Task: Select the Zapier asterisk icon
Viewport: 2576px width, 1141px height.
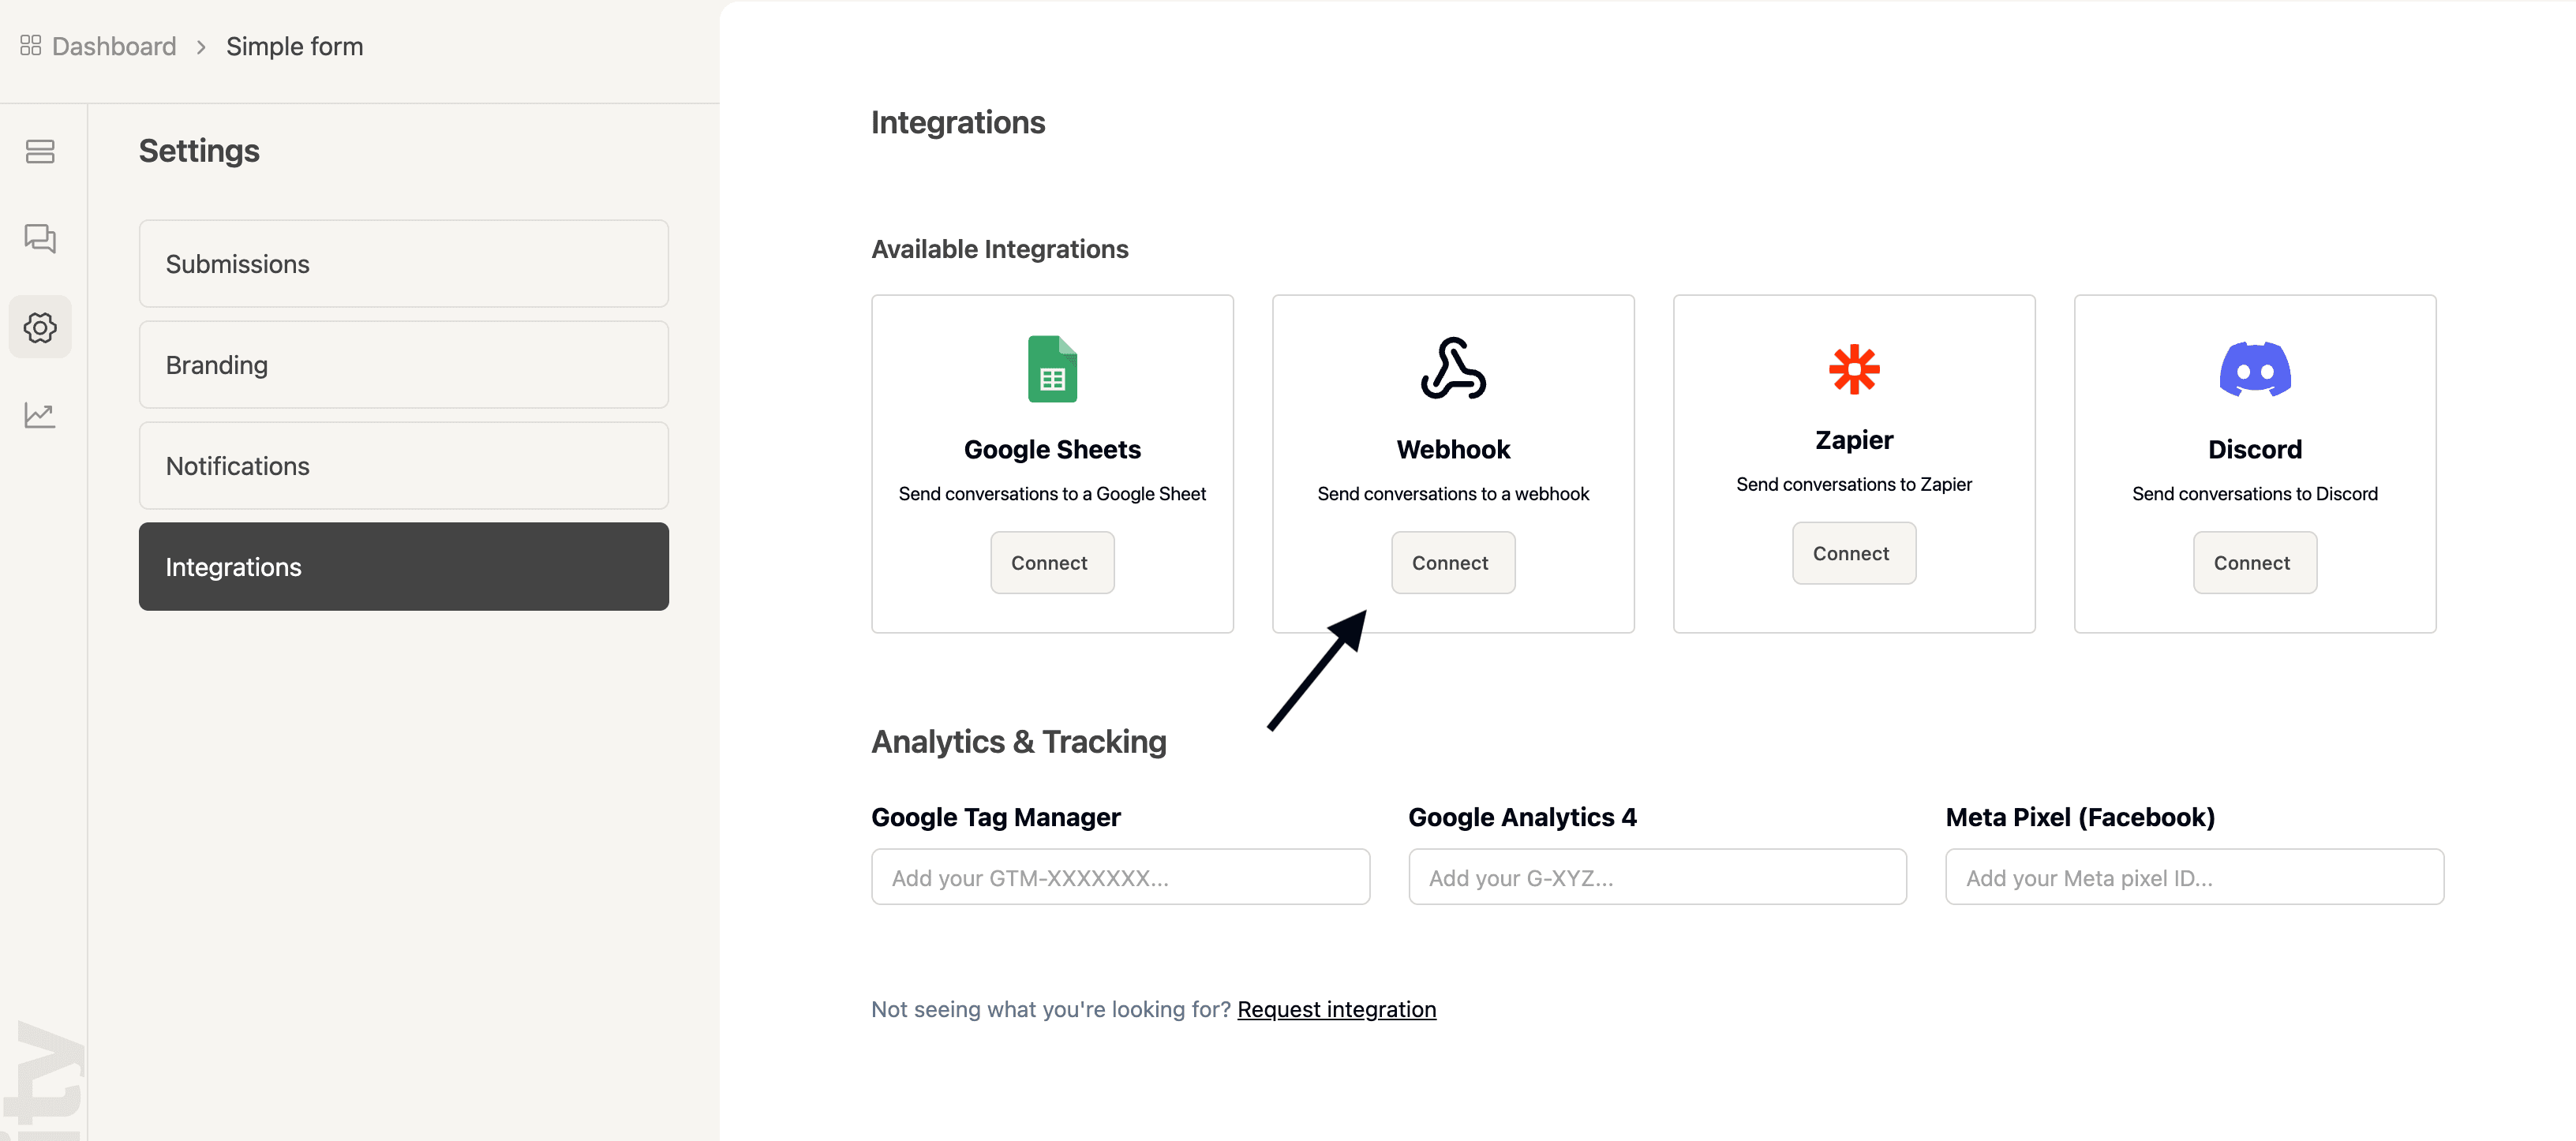Action: point(1853,368)
